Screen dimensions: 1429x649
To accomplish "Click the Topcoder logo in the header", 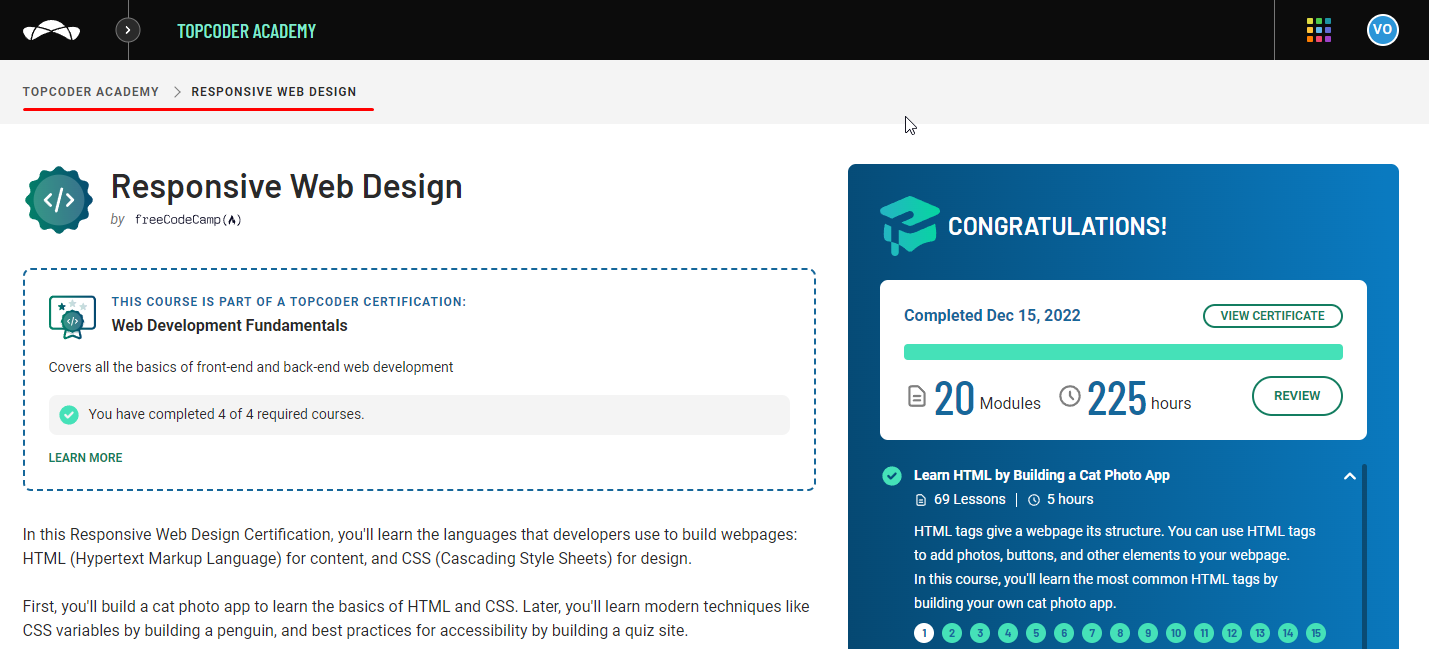I will click(52, 30).
